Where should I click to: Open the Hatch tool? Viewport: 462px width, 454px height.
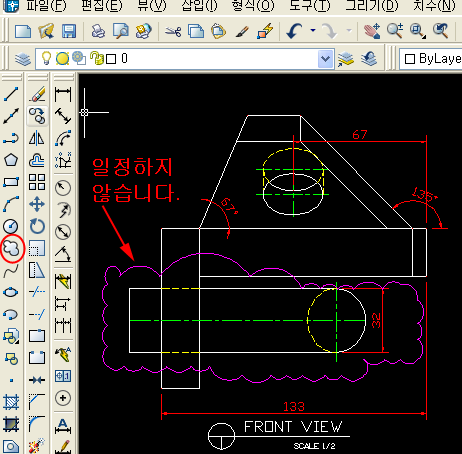pyautogui.click(x=11, y=402)
